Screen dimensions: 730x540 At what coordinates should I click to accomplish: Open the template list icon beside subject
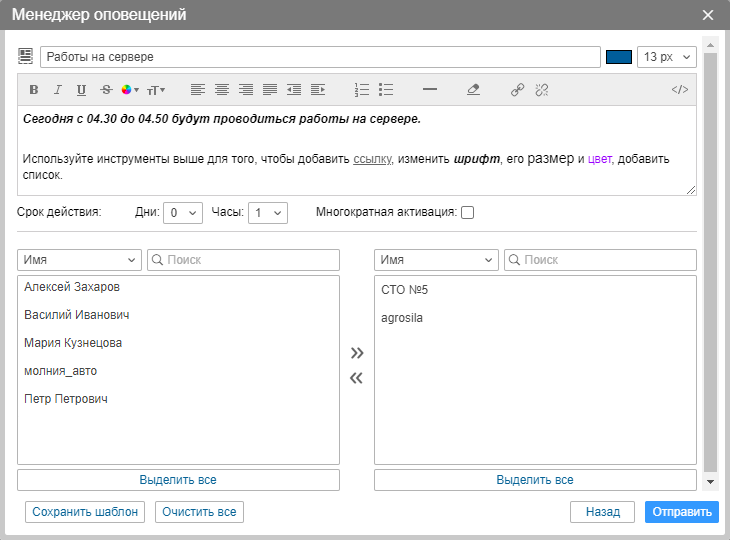pyautogui.click(x=26, y=56)
